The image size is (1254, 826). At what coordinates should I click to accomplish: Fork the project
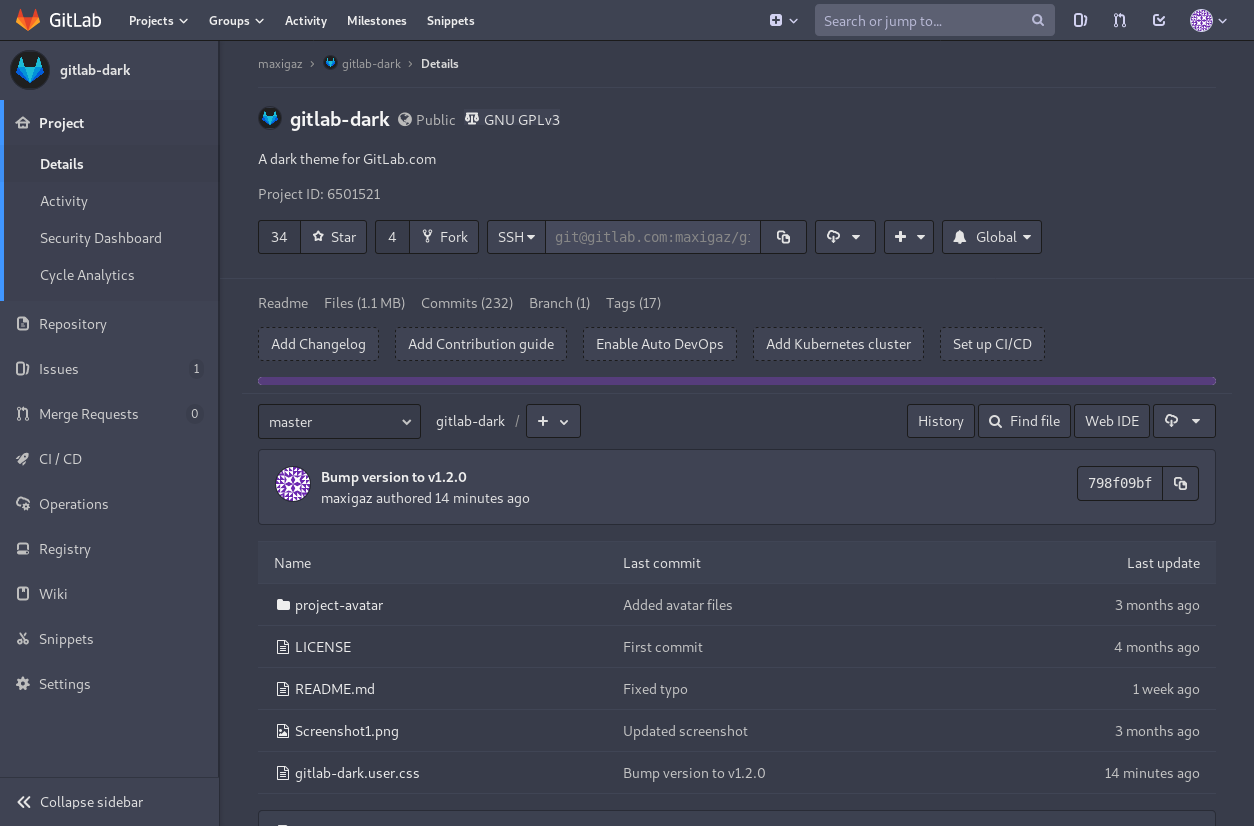445,237
